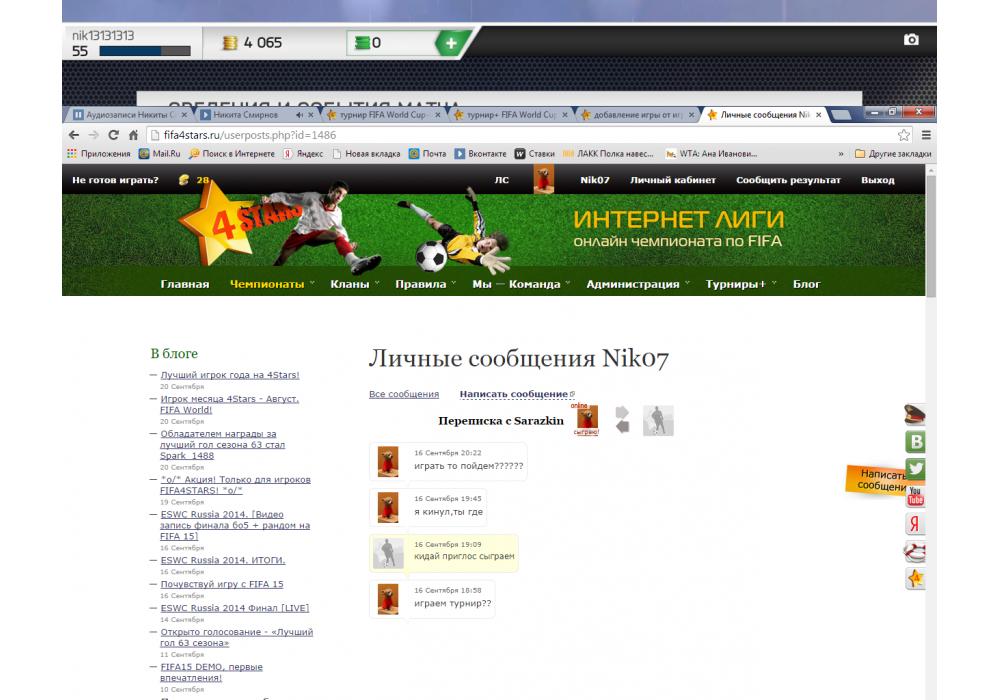Viewport: 1000px width, 700px height.
Task: Close the Личные сообщения tab
Action: pyautogui.click(x=818, y=115)
